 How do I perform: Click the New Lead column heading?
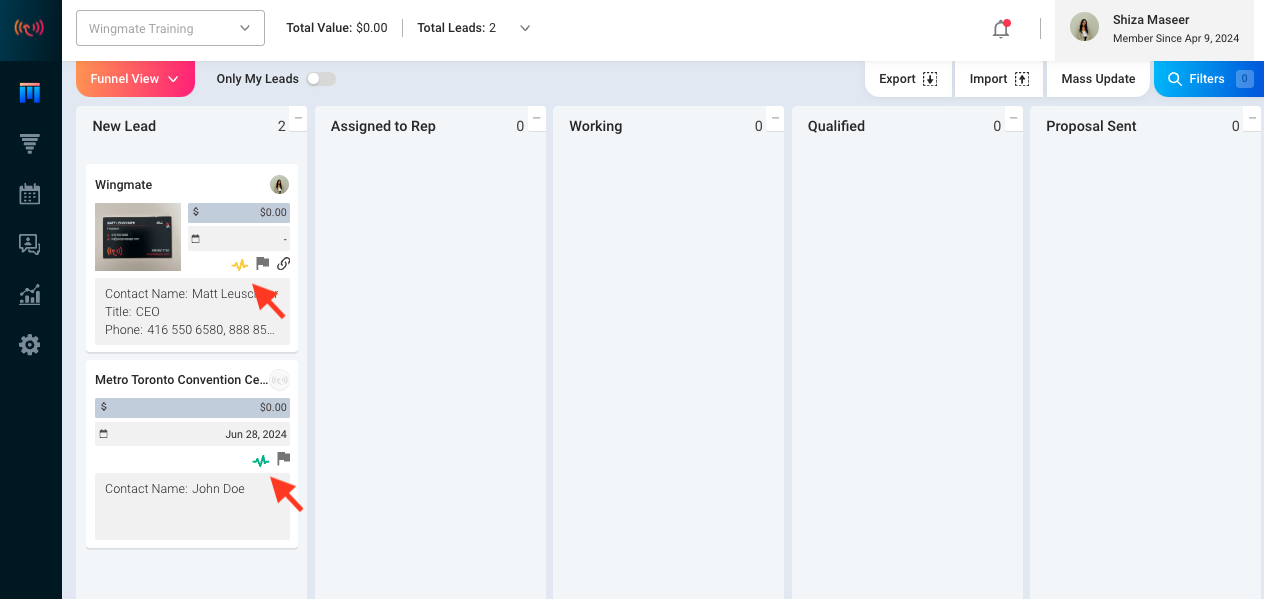[124, 126]
